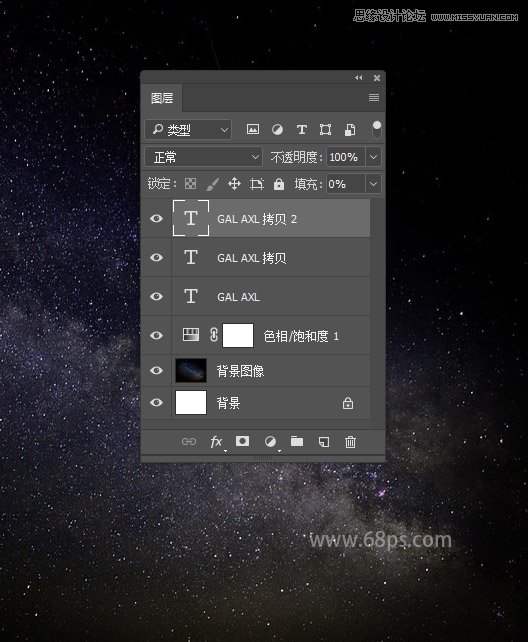Lock artboard nesting icon
528x642 pixels.
(x=257, y=184)
